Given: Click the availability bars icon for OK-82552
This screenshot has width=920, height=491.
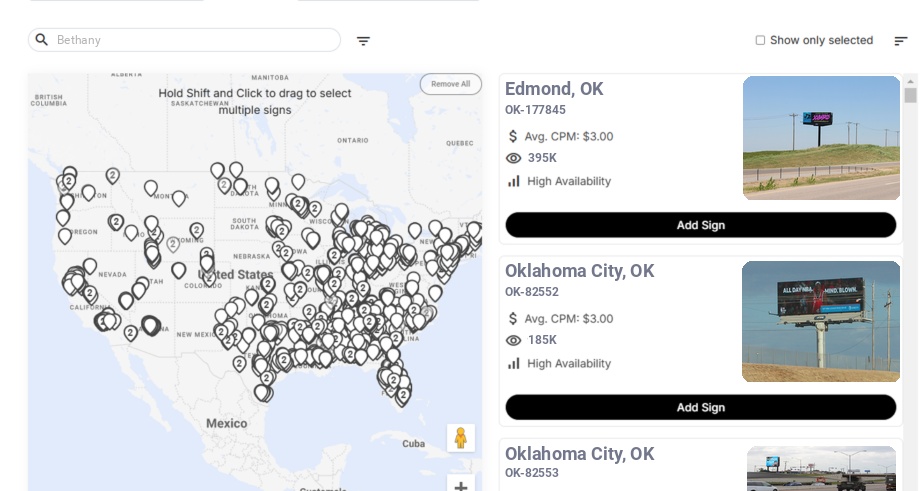Looking at the screenshot, I should tap(514, 363).
